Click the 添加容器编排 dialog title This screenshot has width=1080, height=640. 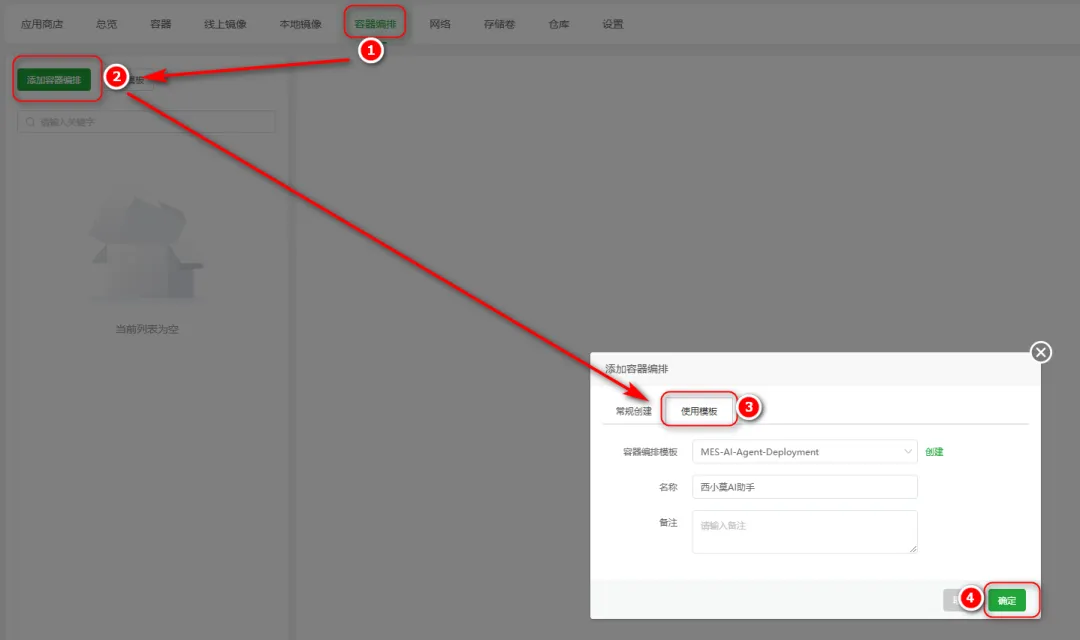[x=636, y=369]
